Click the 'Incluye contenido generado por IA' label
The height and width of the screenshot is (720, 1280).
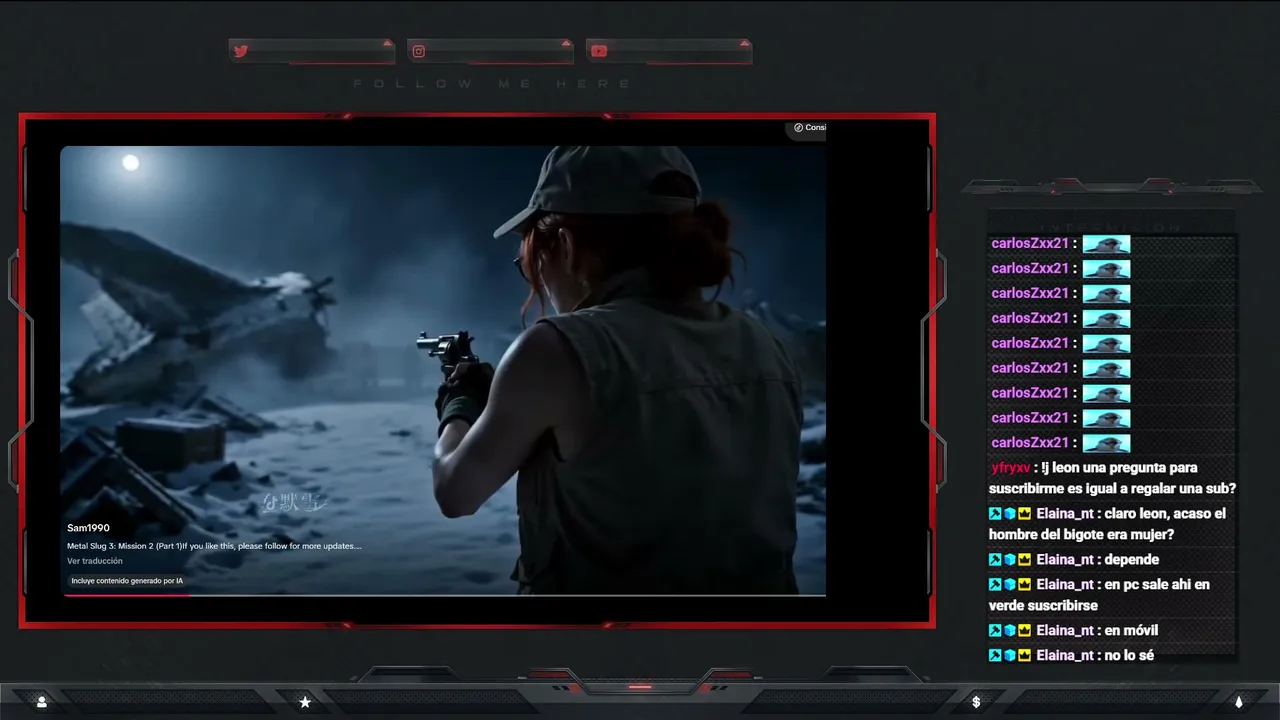[127, 581]
